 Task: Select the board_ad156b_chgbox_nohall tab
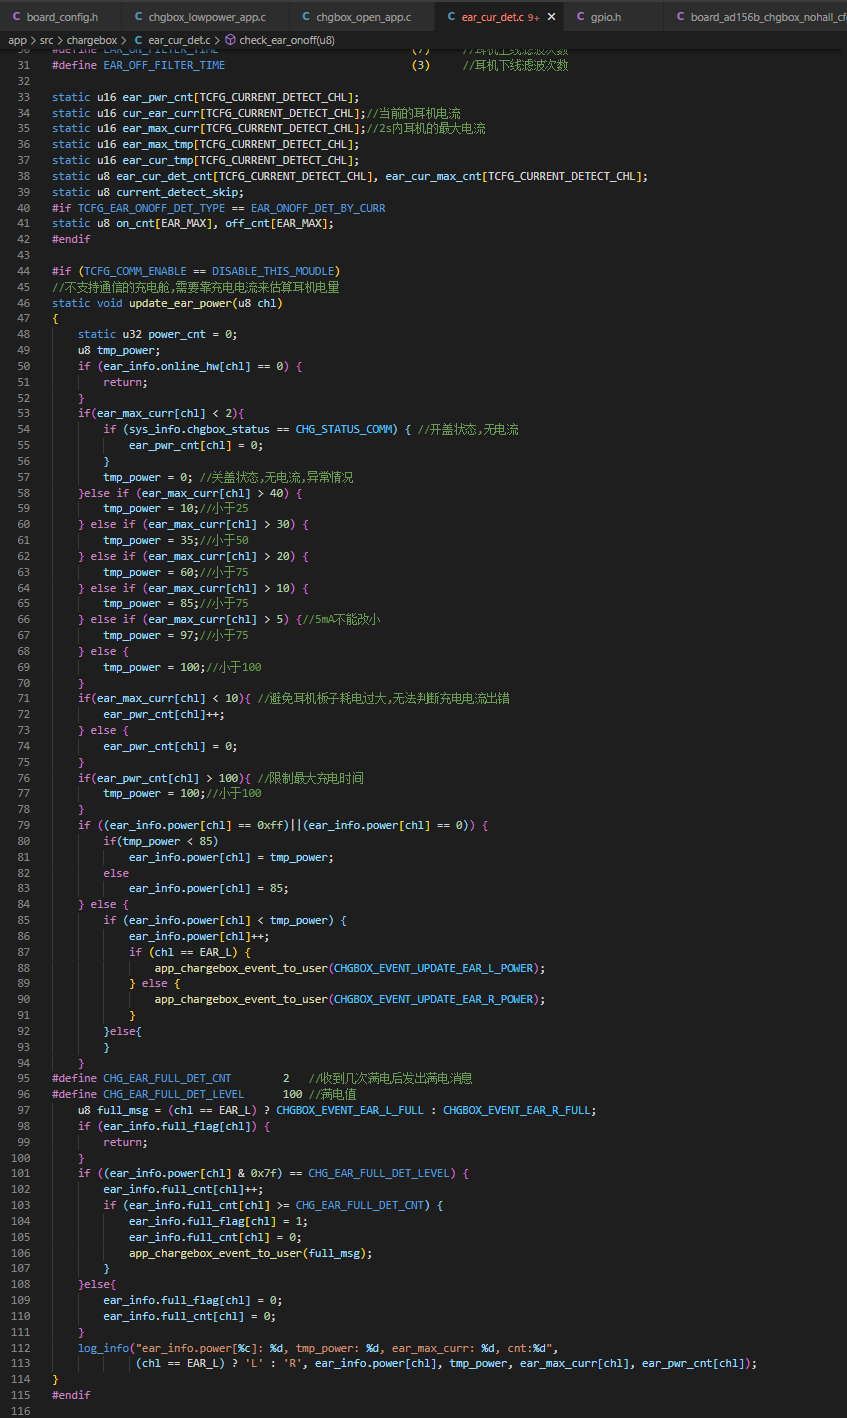[768, 17]
